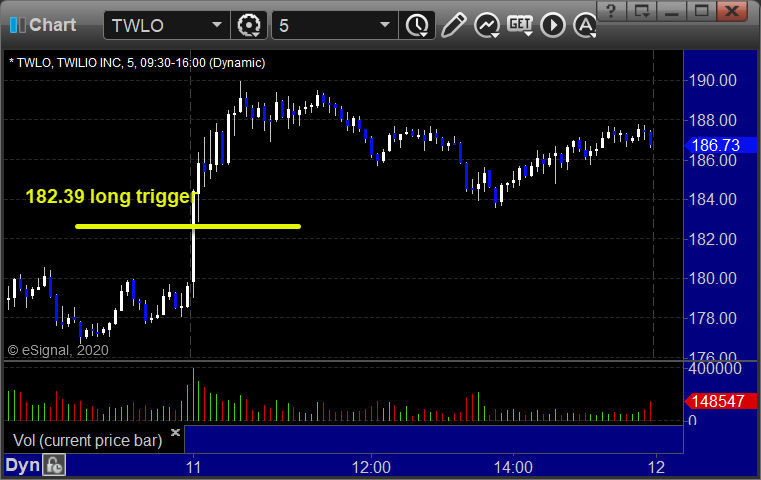Click the 182.39 long trigger text
This screenshot has width=761, height=480.
[x=111, y=197]
